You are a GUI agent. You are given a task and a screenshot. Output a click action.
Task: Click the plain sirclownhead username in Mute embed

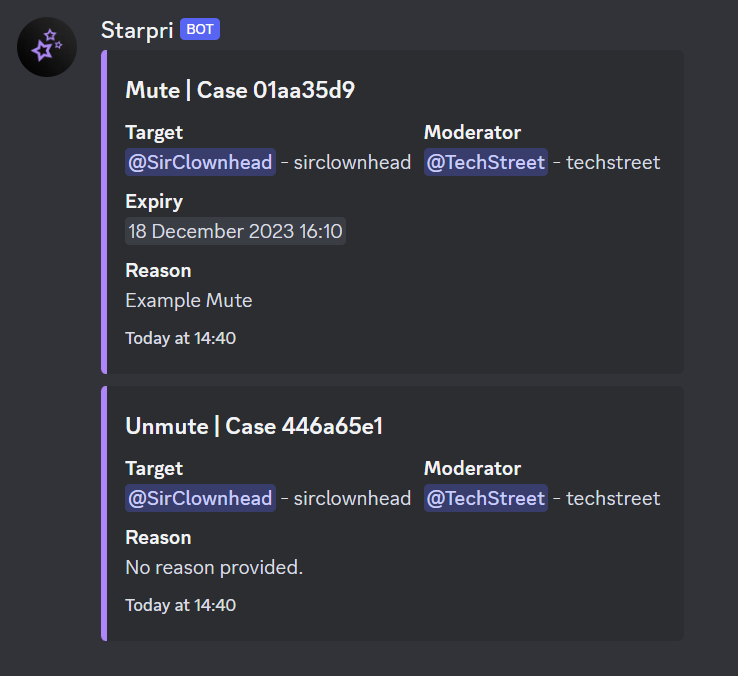click(352, 162)
